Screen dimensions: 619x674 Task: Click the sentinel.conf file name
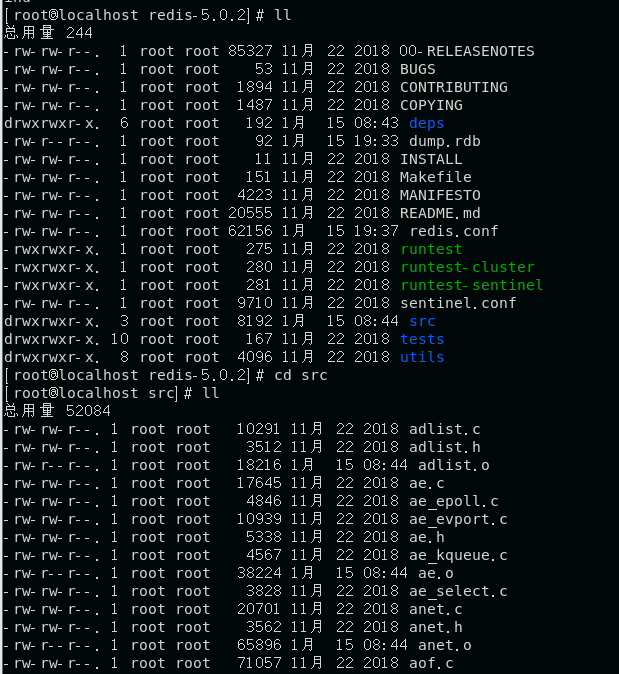pos(458,303)
